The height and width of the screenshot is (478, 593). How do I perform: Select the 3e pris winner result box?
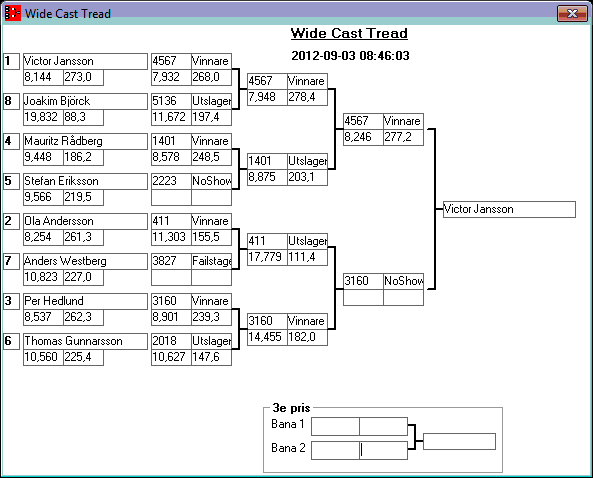pos(459,442)
